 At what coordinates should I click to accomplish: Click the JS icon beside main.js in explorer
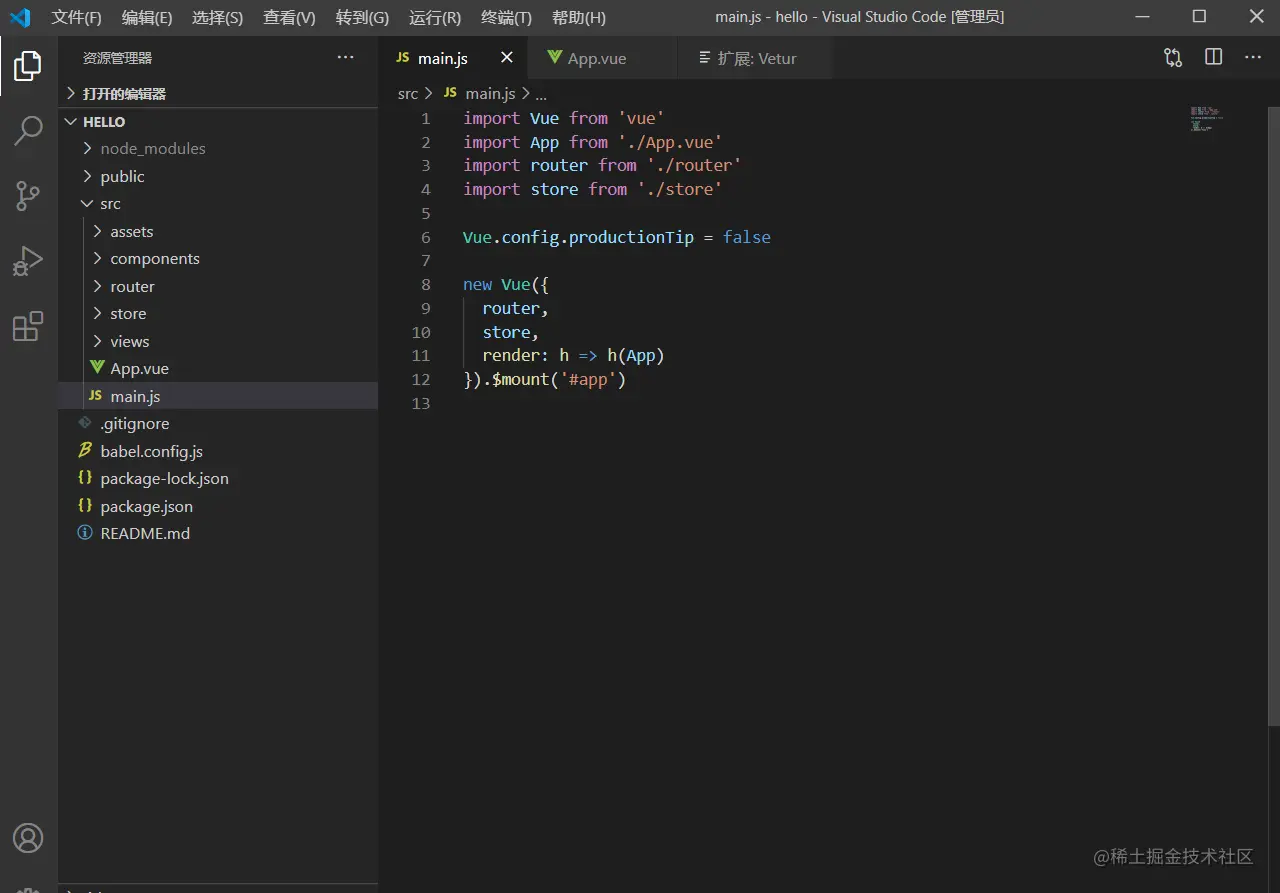96,396
